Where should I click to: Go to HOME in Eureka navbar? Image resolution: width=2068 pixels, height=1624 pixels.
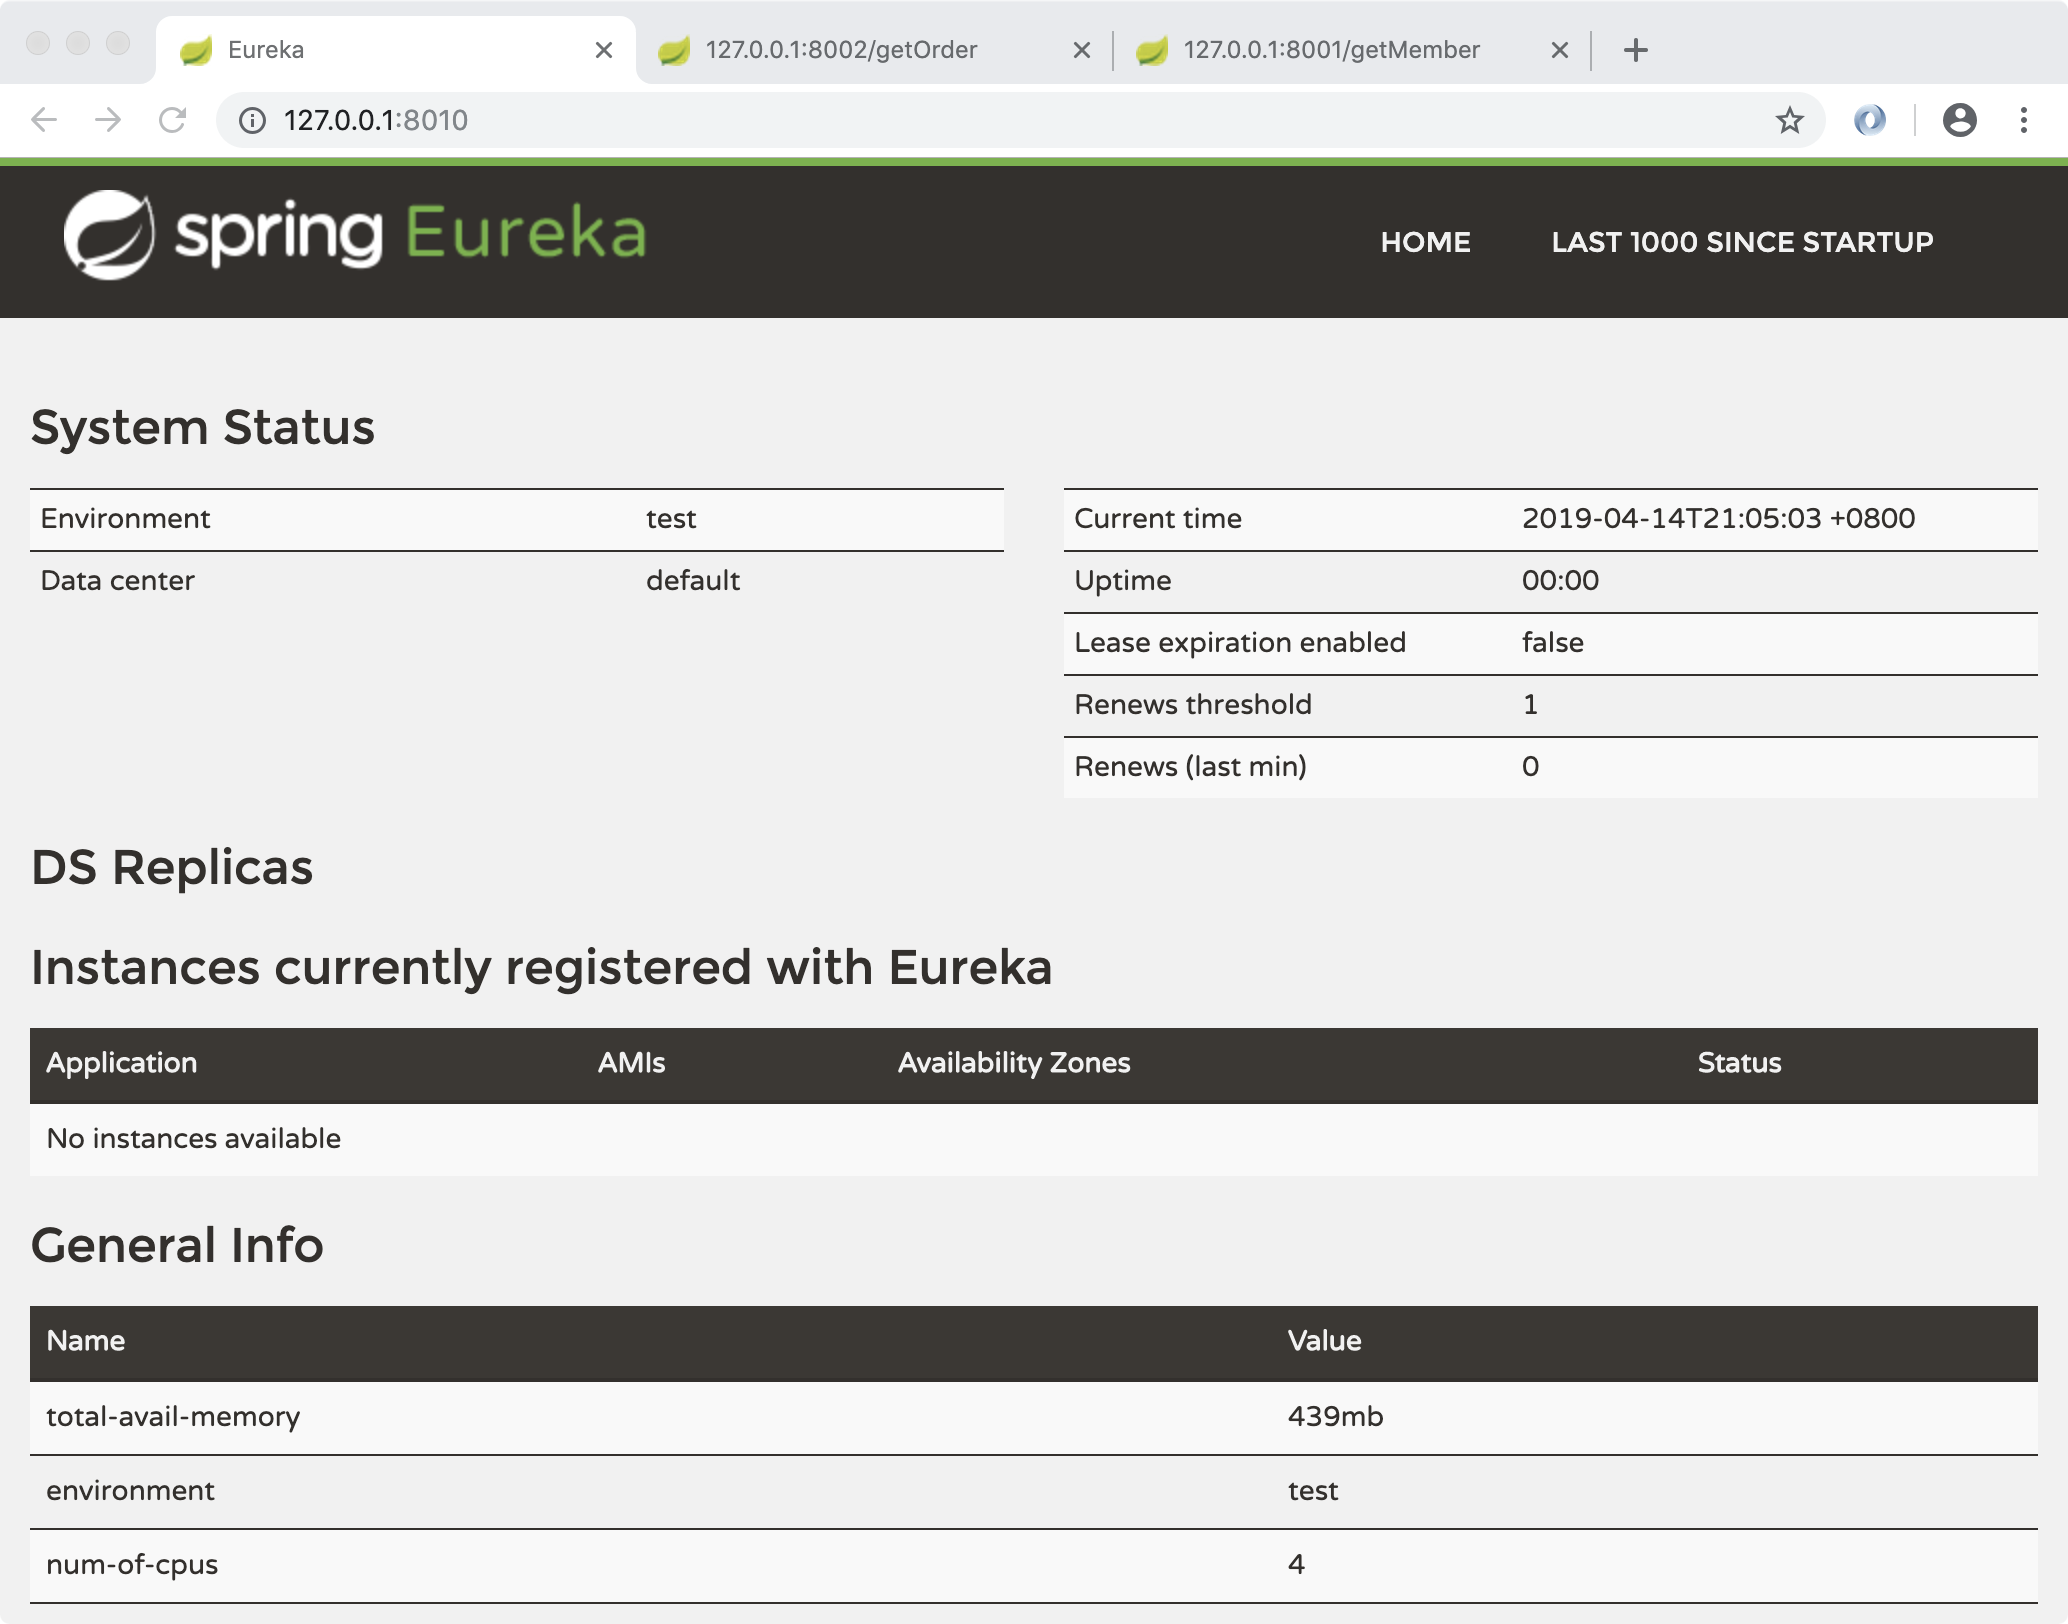(1425, 242)
